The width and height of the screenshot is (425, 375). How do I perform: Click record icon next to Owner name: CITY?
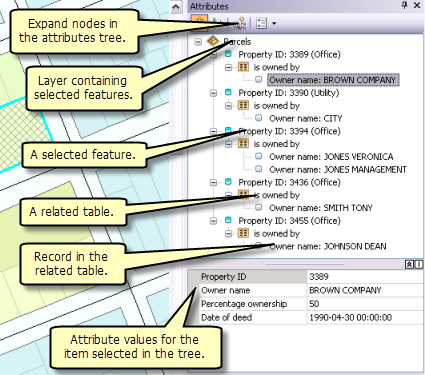point(259,118)
